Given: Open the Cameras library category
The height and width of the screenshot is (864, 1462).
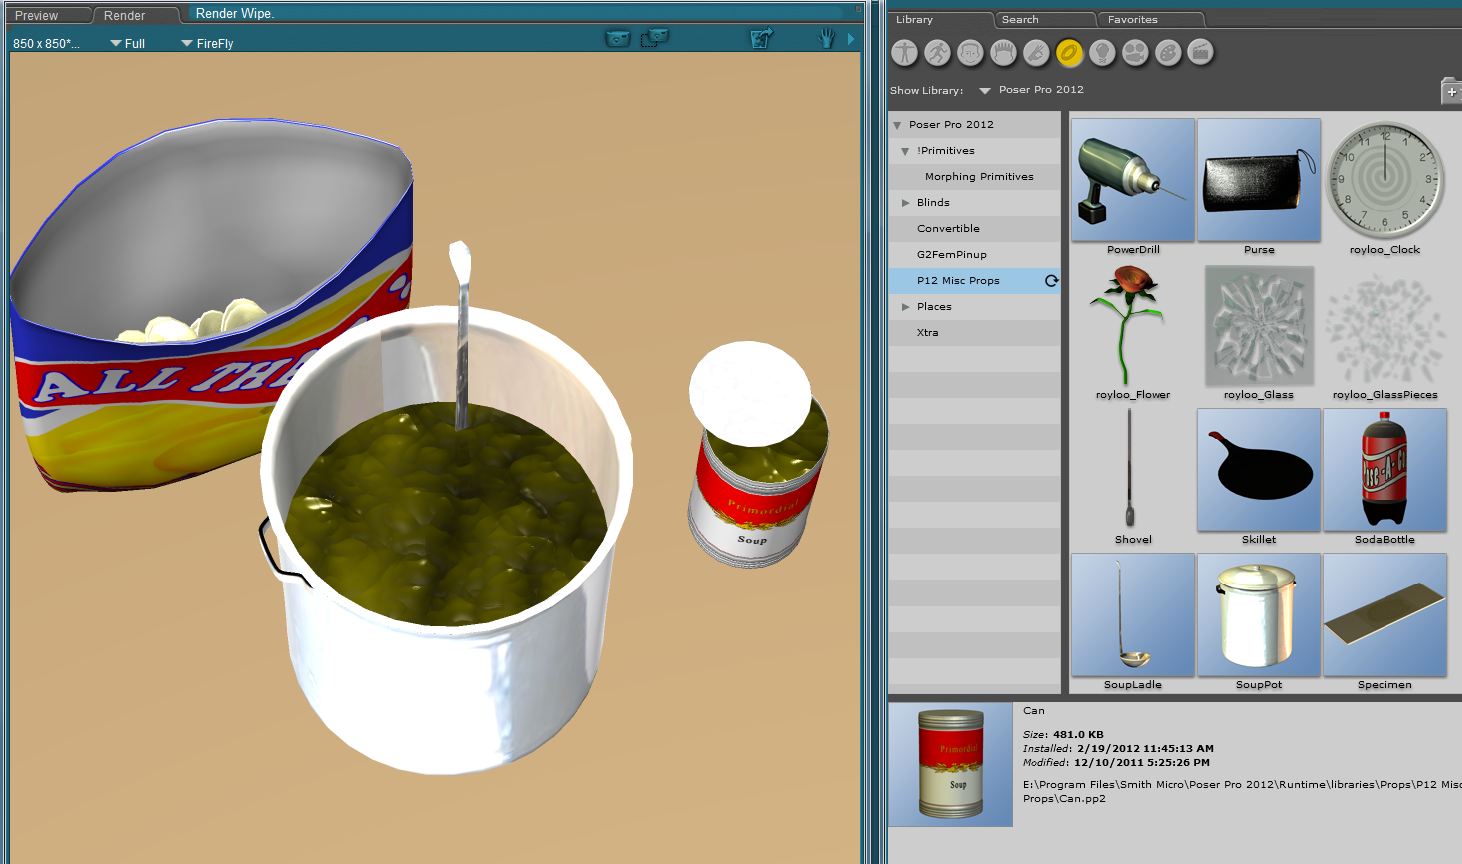Looking at the screenshot, I should click(x=1135, y=53).
